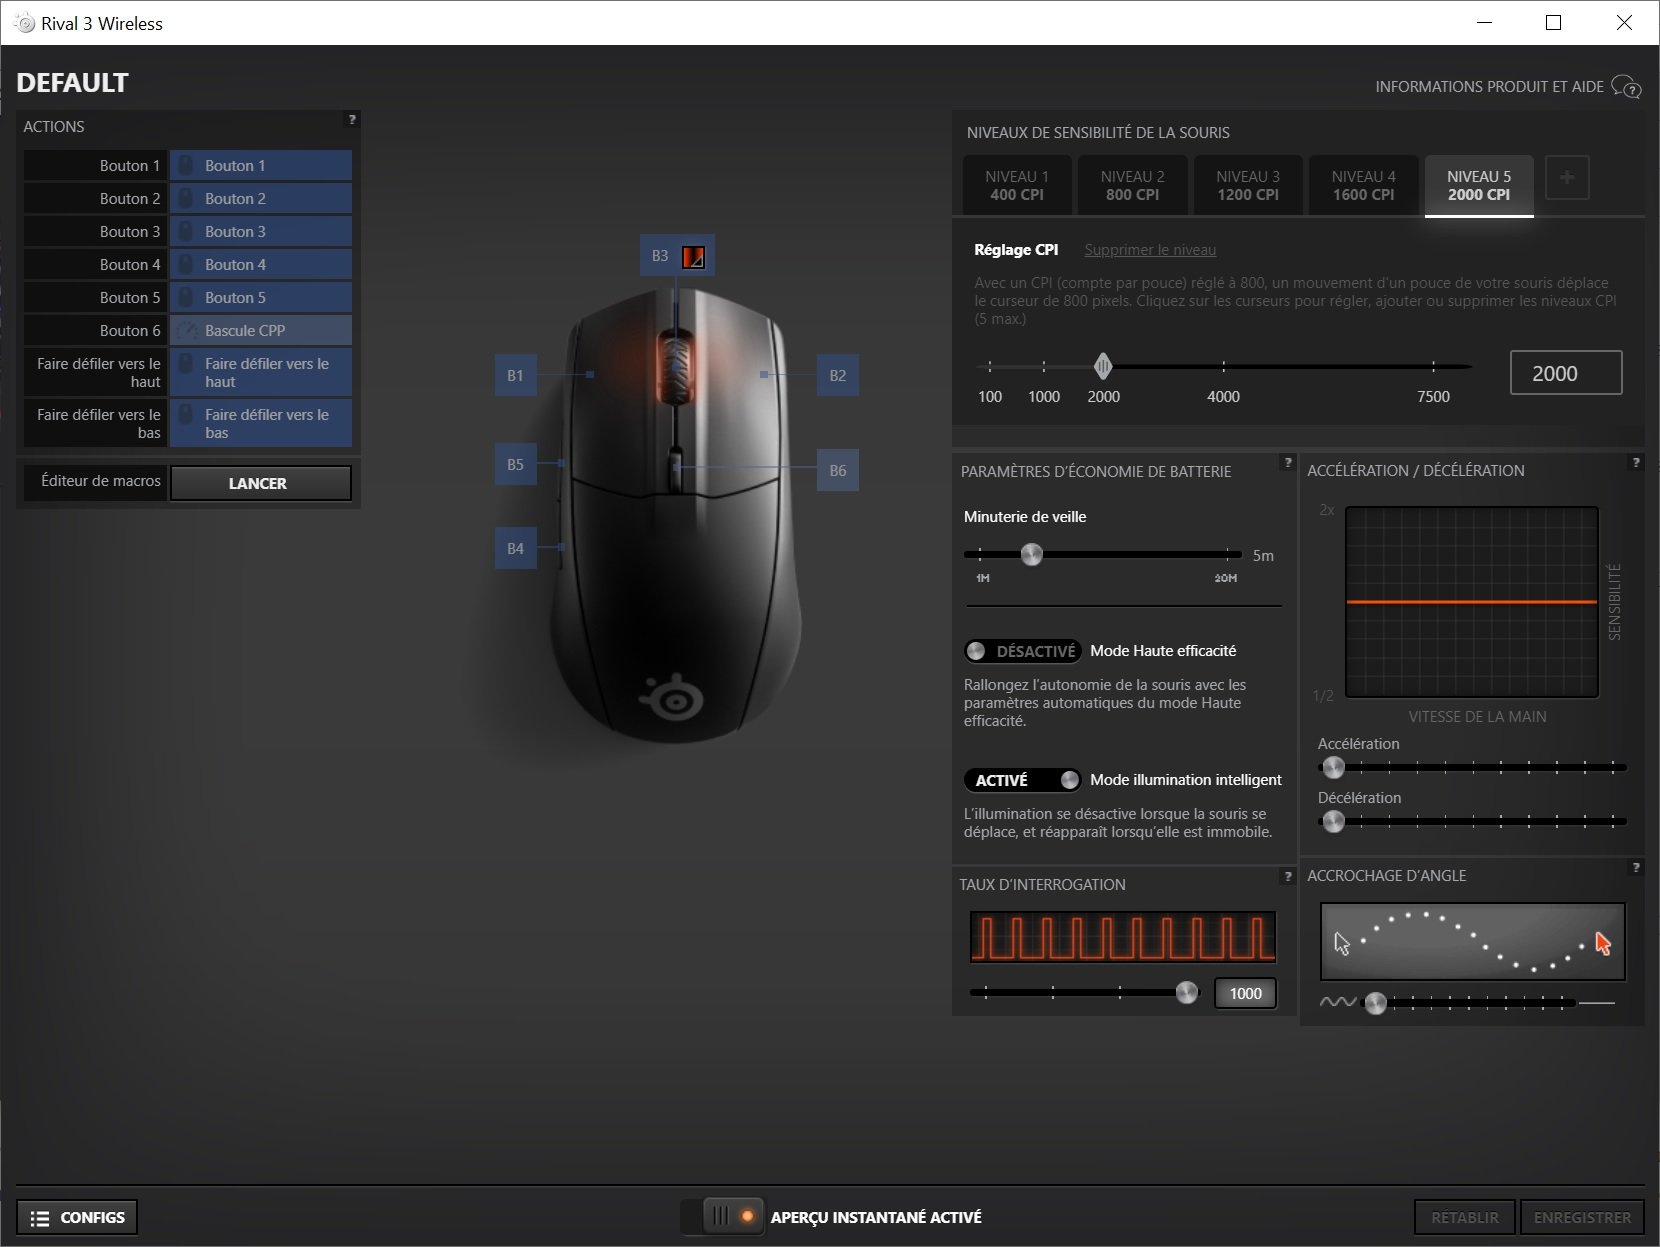Open the product information and help icon
This screenshot has height=1247, width=1660.
1626,87
